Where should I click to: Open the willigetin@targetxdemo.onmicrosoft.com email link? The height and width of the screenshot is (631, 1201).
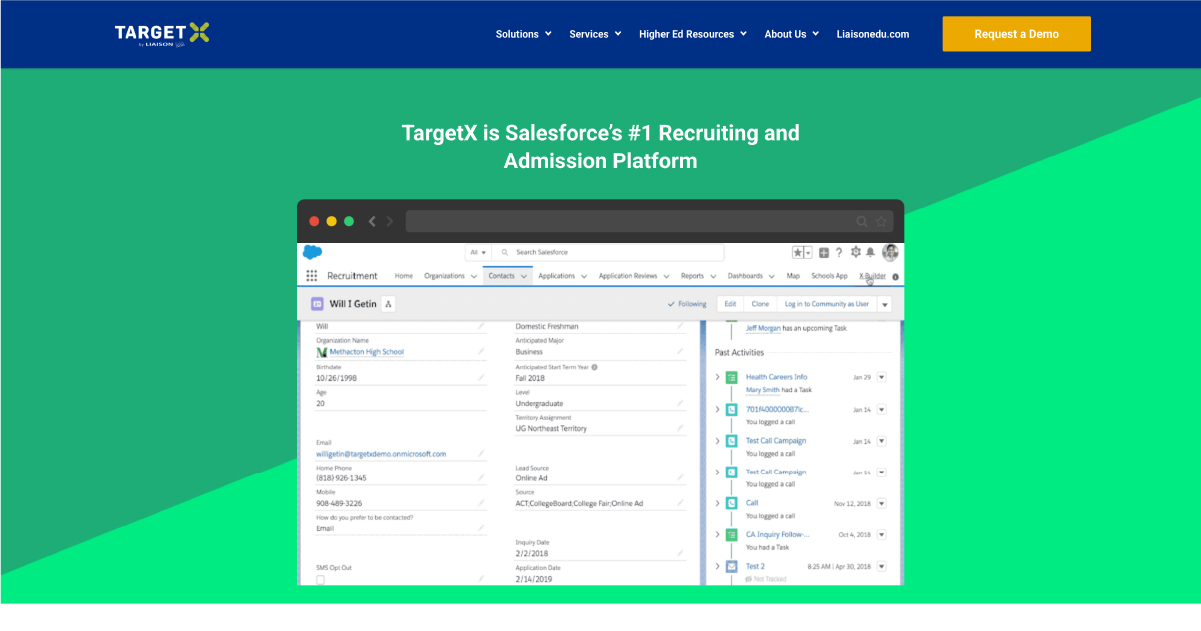coord(381,454)
